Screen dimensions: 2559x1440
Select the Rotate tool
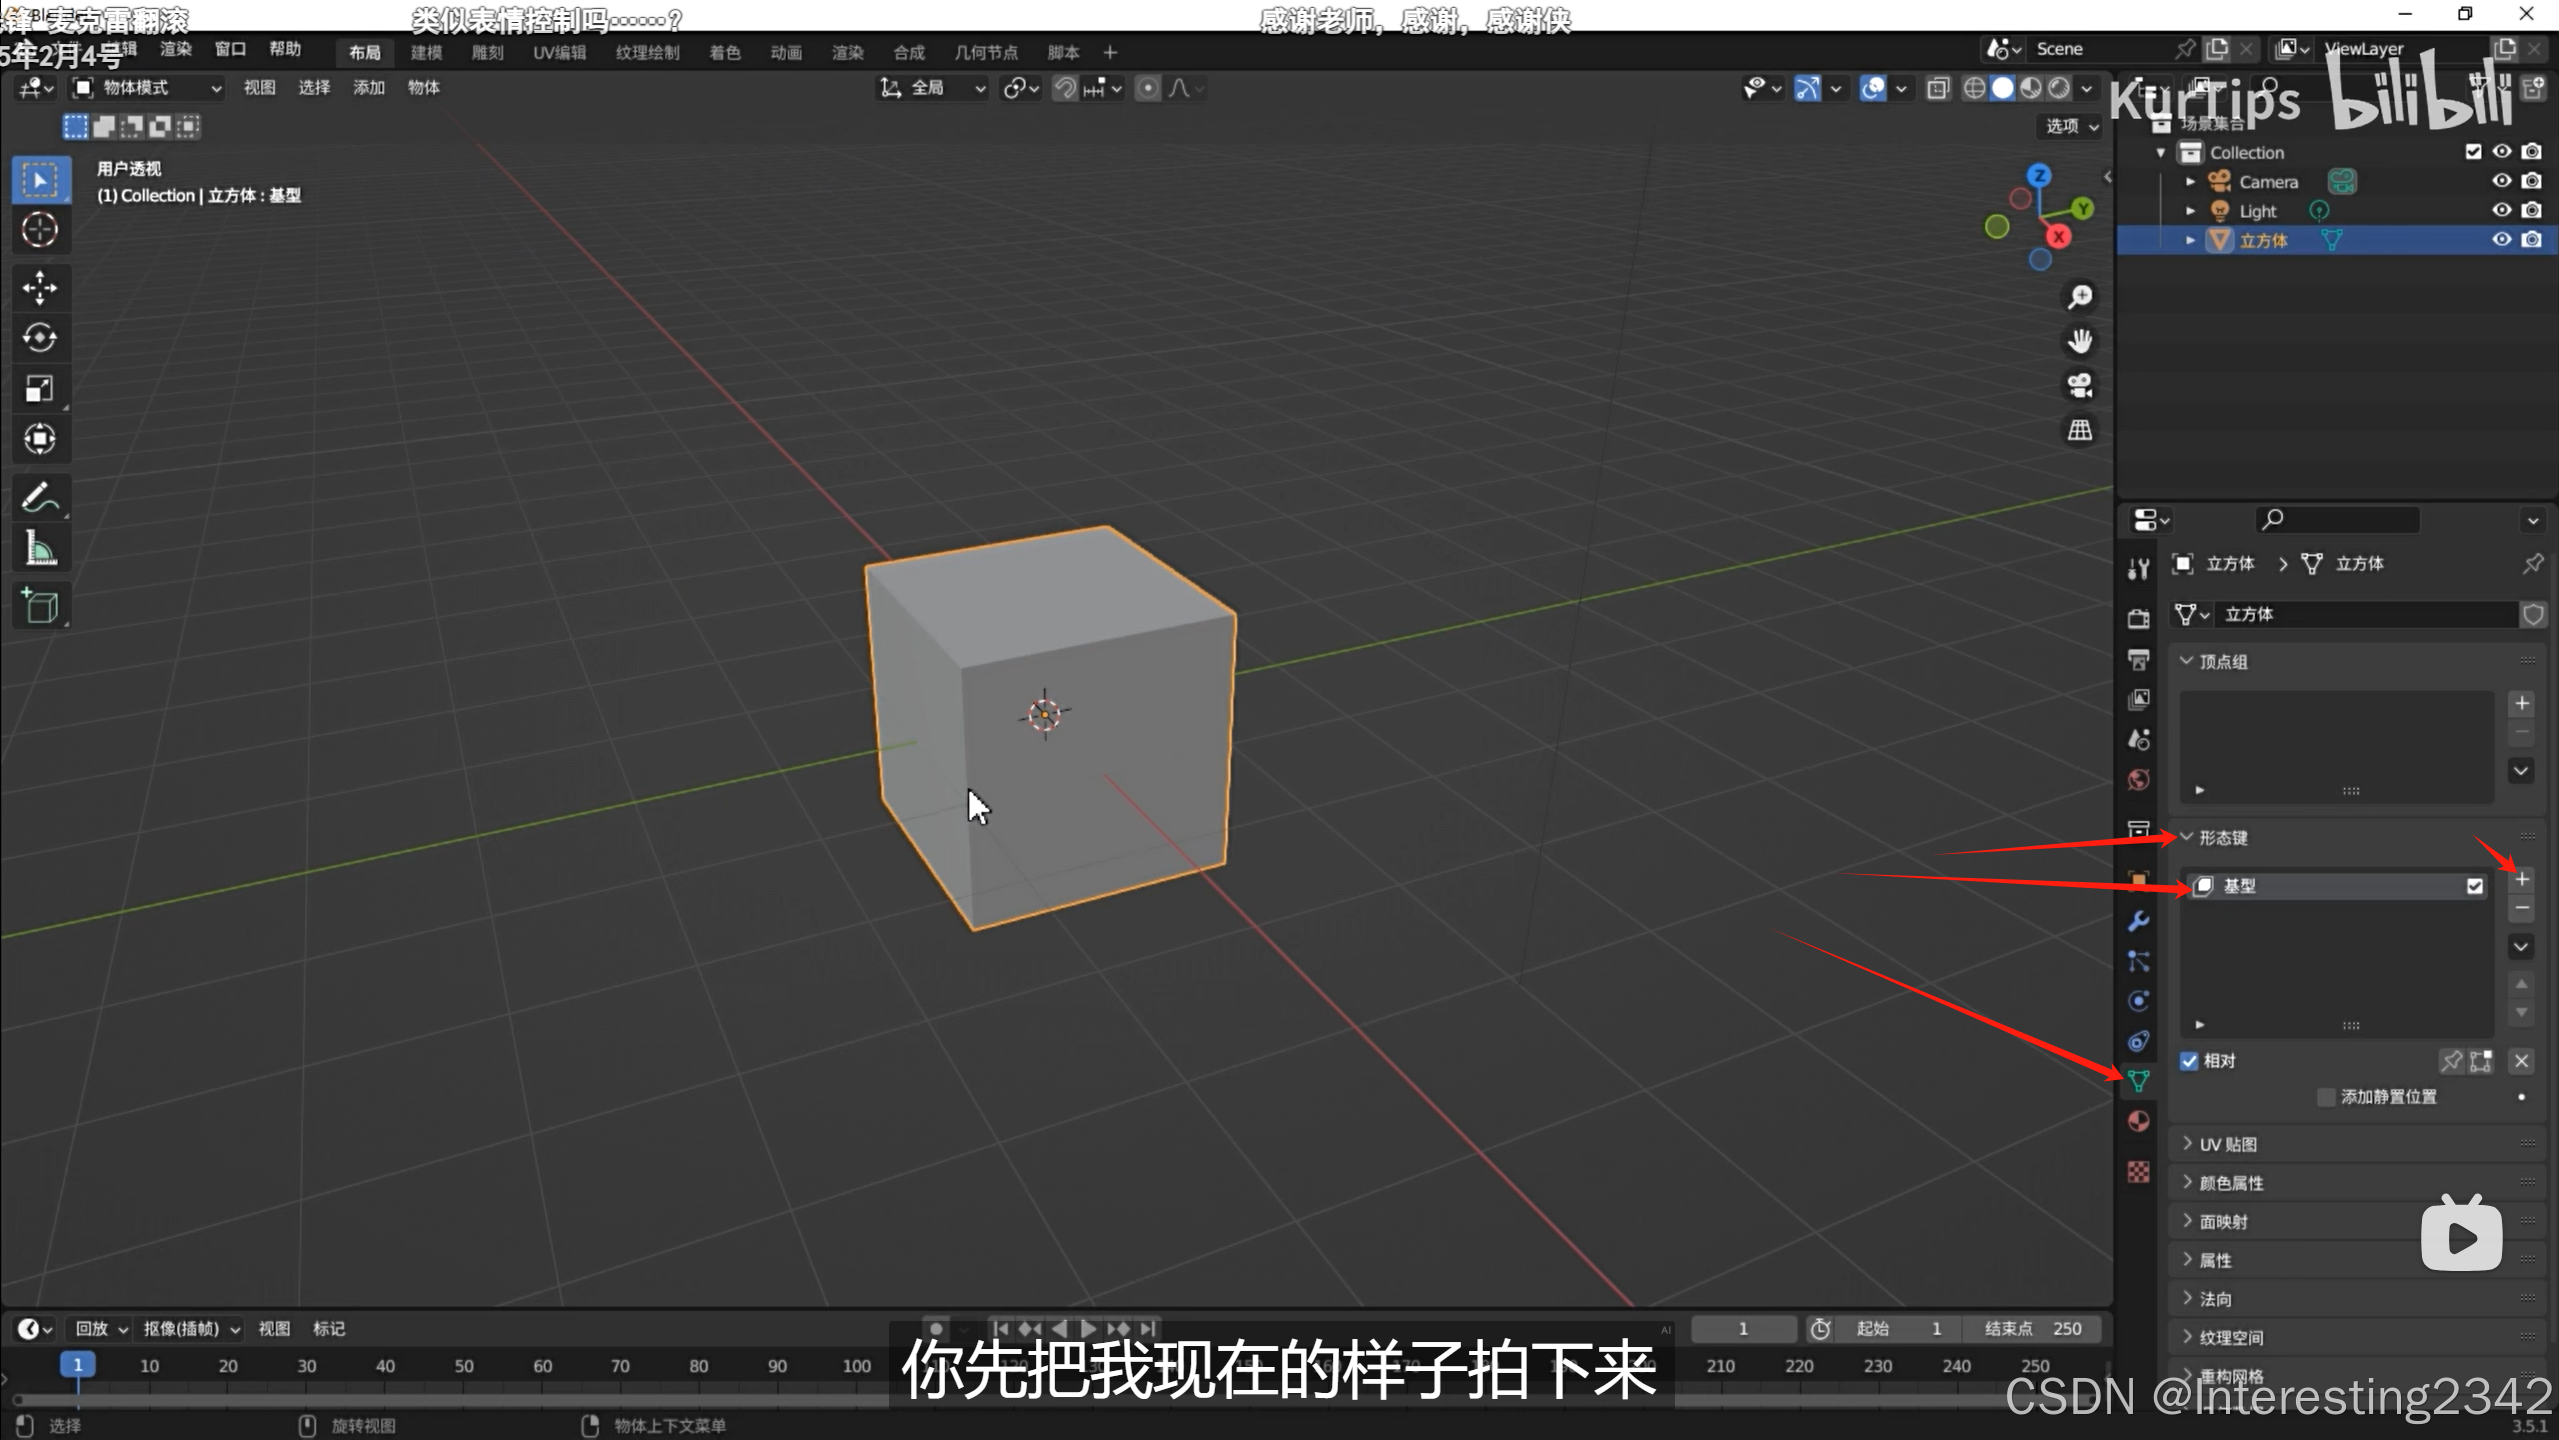click(40, 338)
